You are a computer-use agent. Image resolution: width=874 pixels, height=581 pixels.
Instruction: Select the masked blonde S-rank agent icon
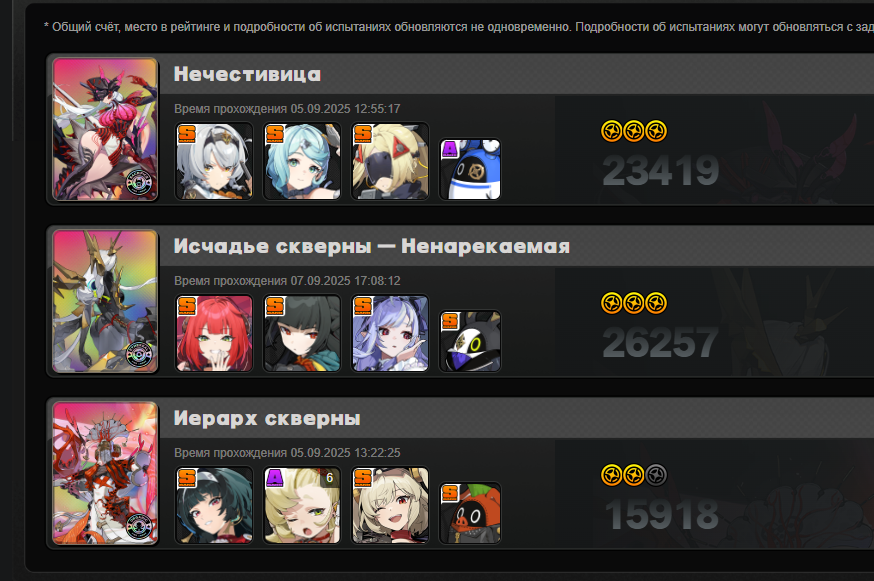(390, 161)
